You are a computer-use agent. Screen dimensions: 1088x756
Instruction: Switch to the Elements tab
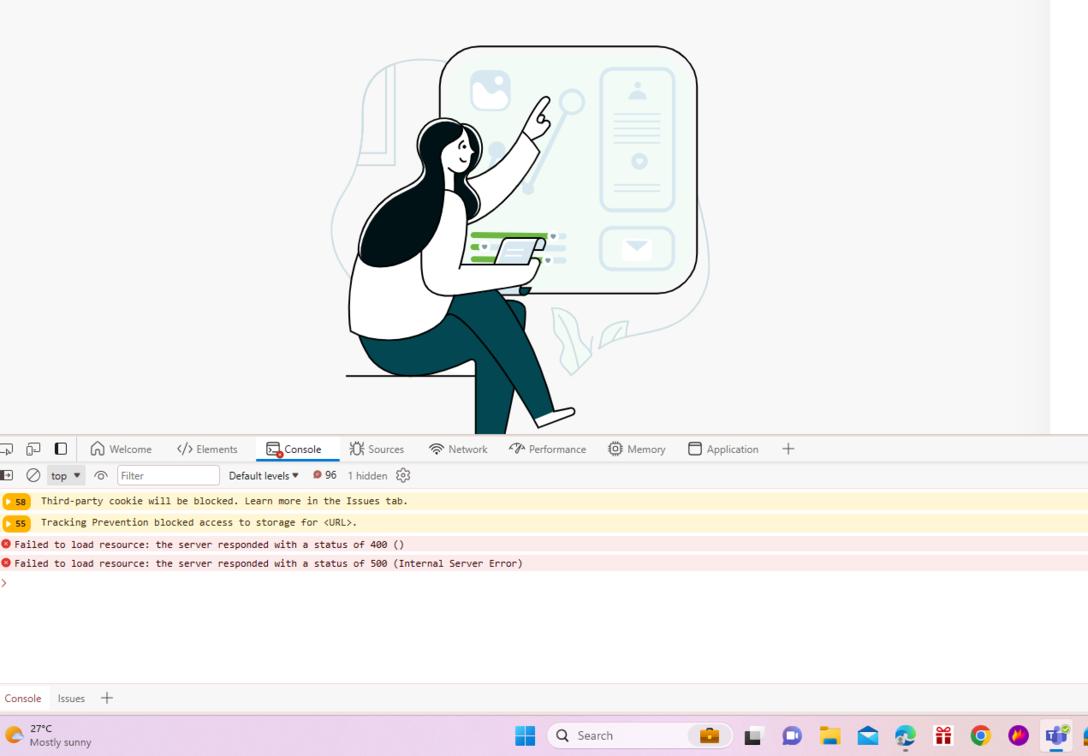coord(207,449)
